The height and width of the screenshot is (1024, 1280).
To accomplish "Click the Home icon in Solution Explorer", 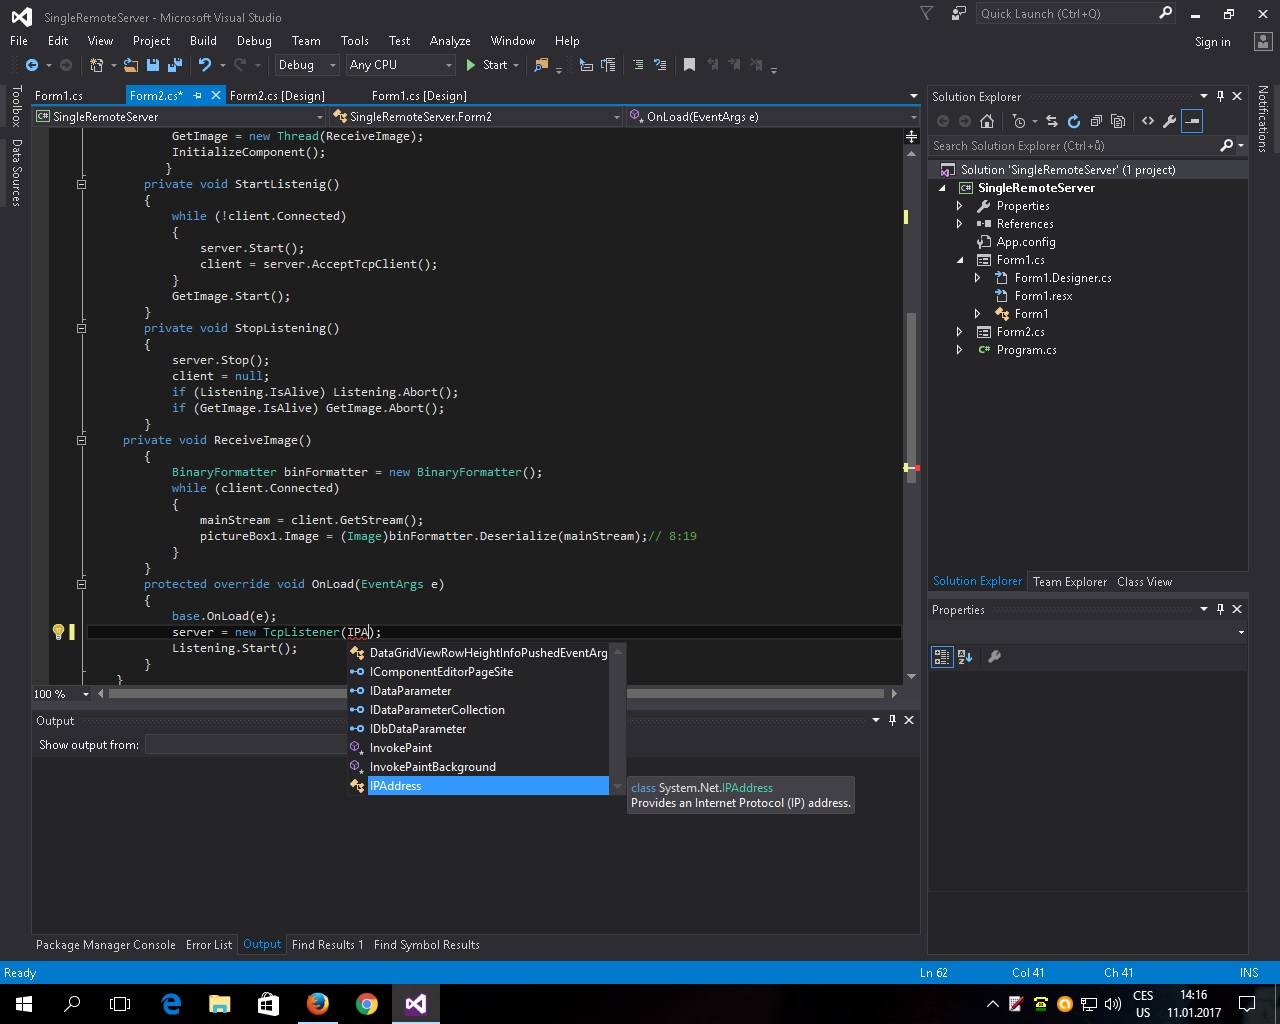I will pos(987,121).
